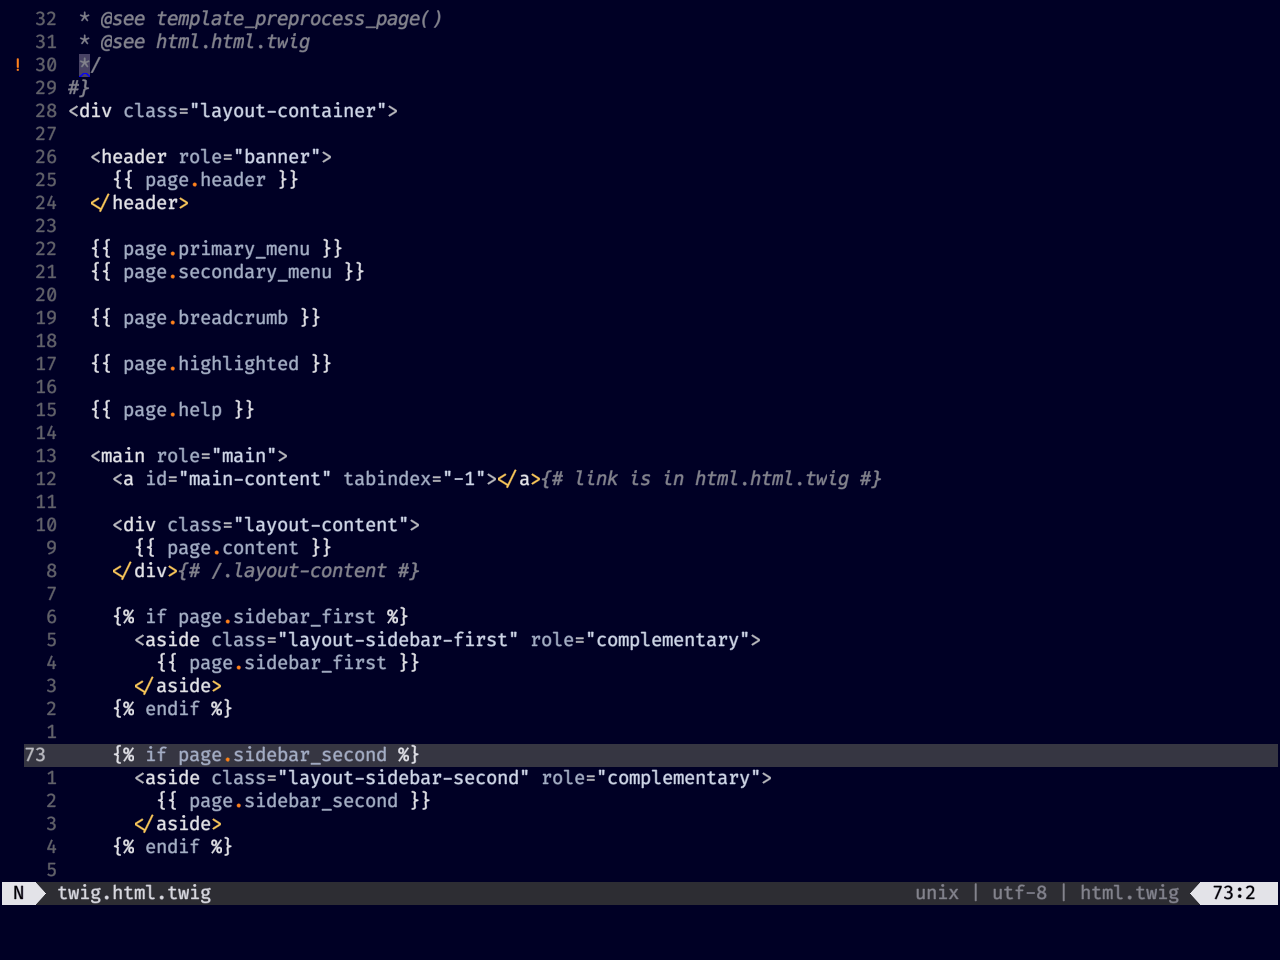Screen dimensions: 1280x960
Task: Click 'utf-8' encoding in status line
Action: click(1019, 893)
